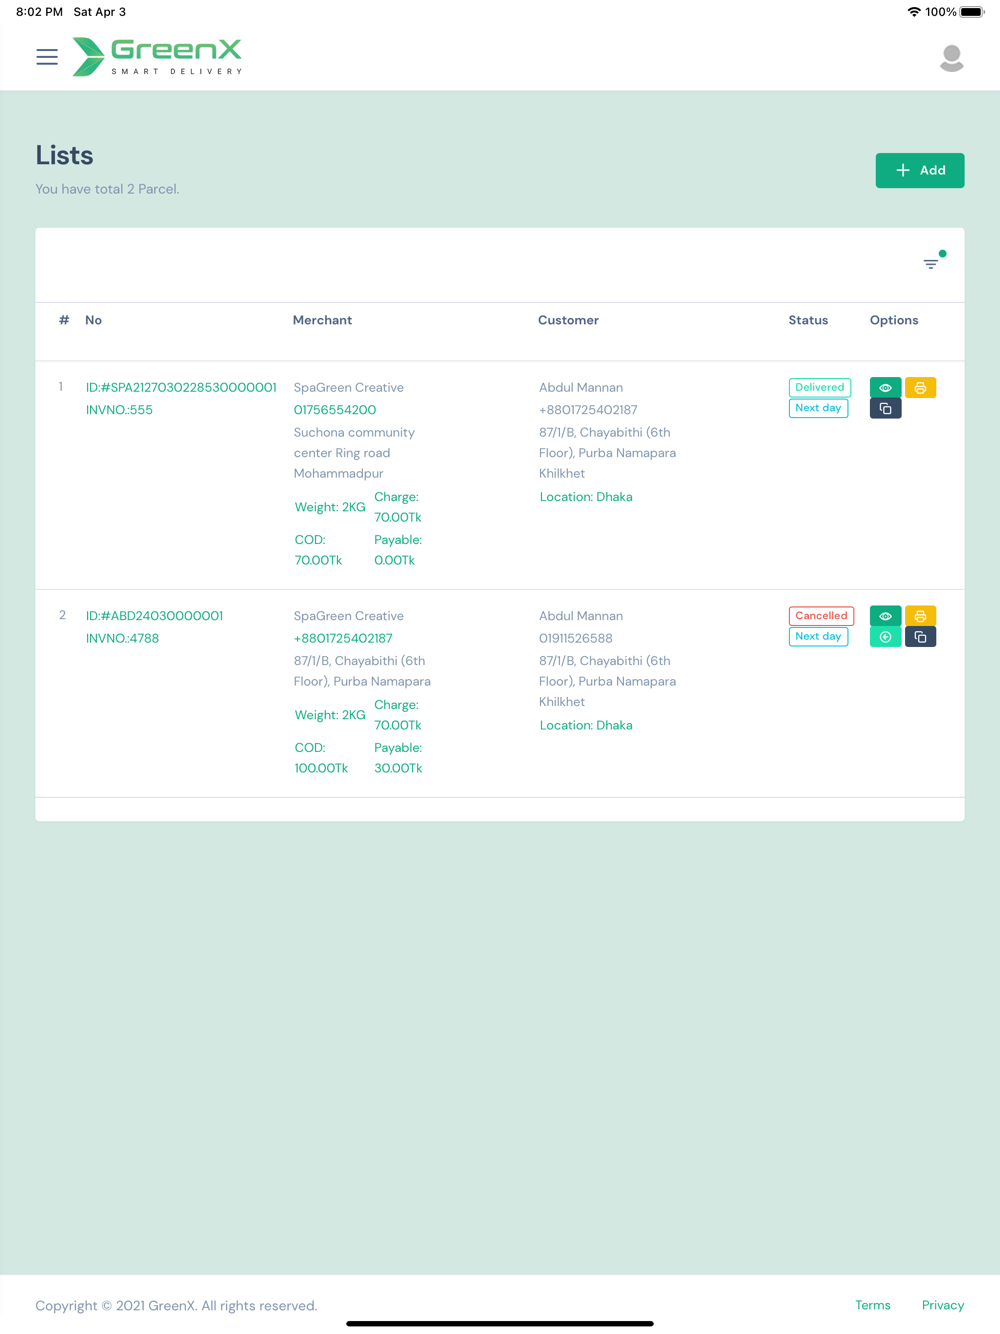
Task: Click the Status column header
Action: coord(808,320)
